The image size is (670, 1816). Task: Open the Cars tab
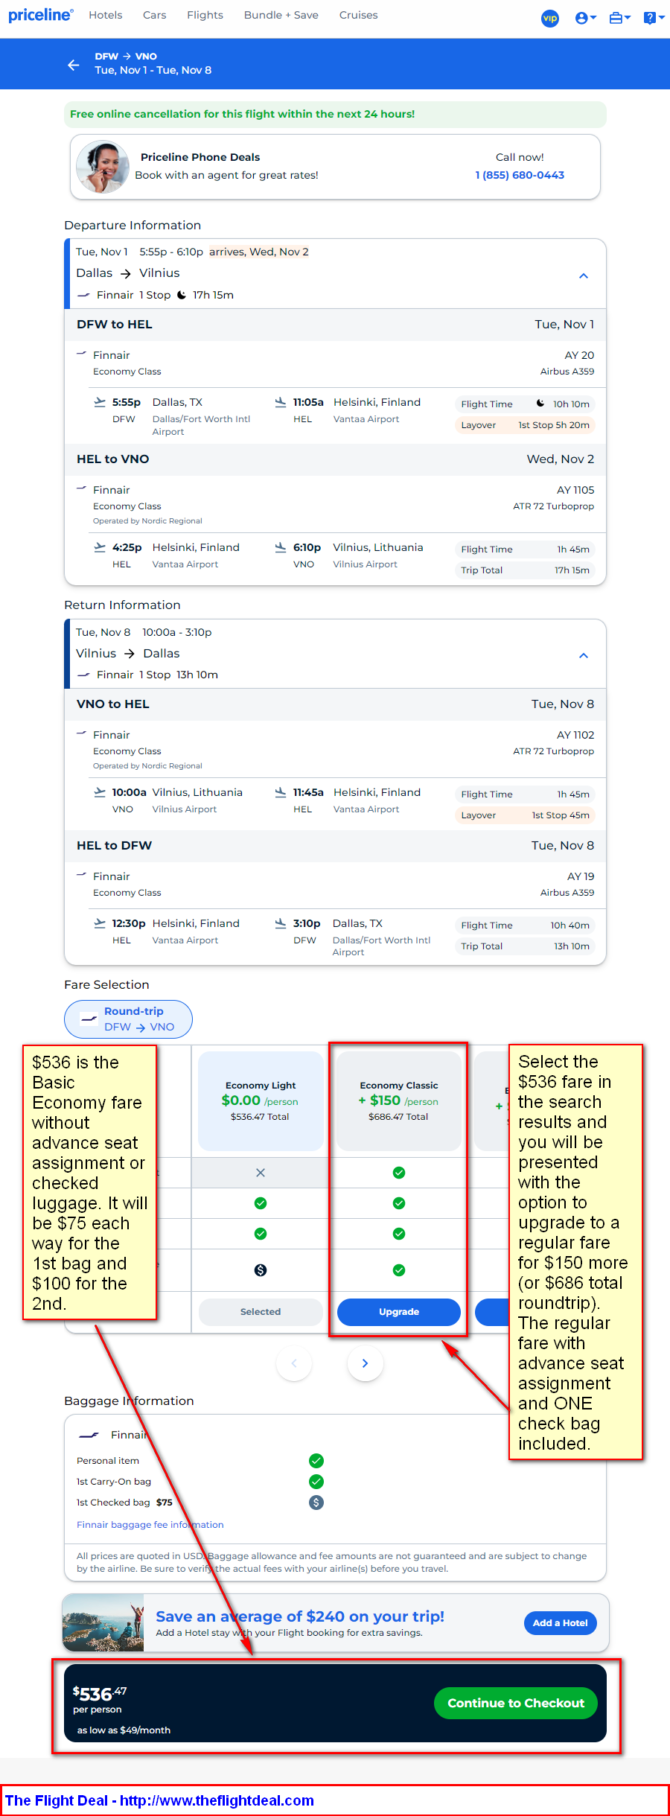tap(154, 15)
